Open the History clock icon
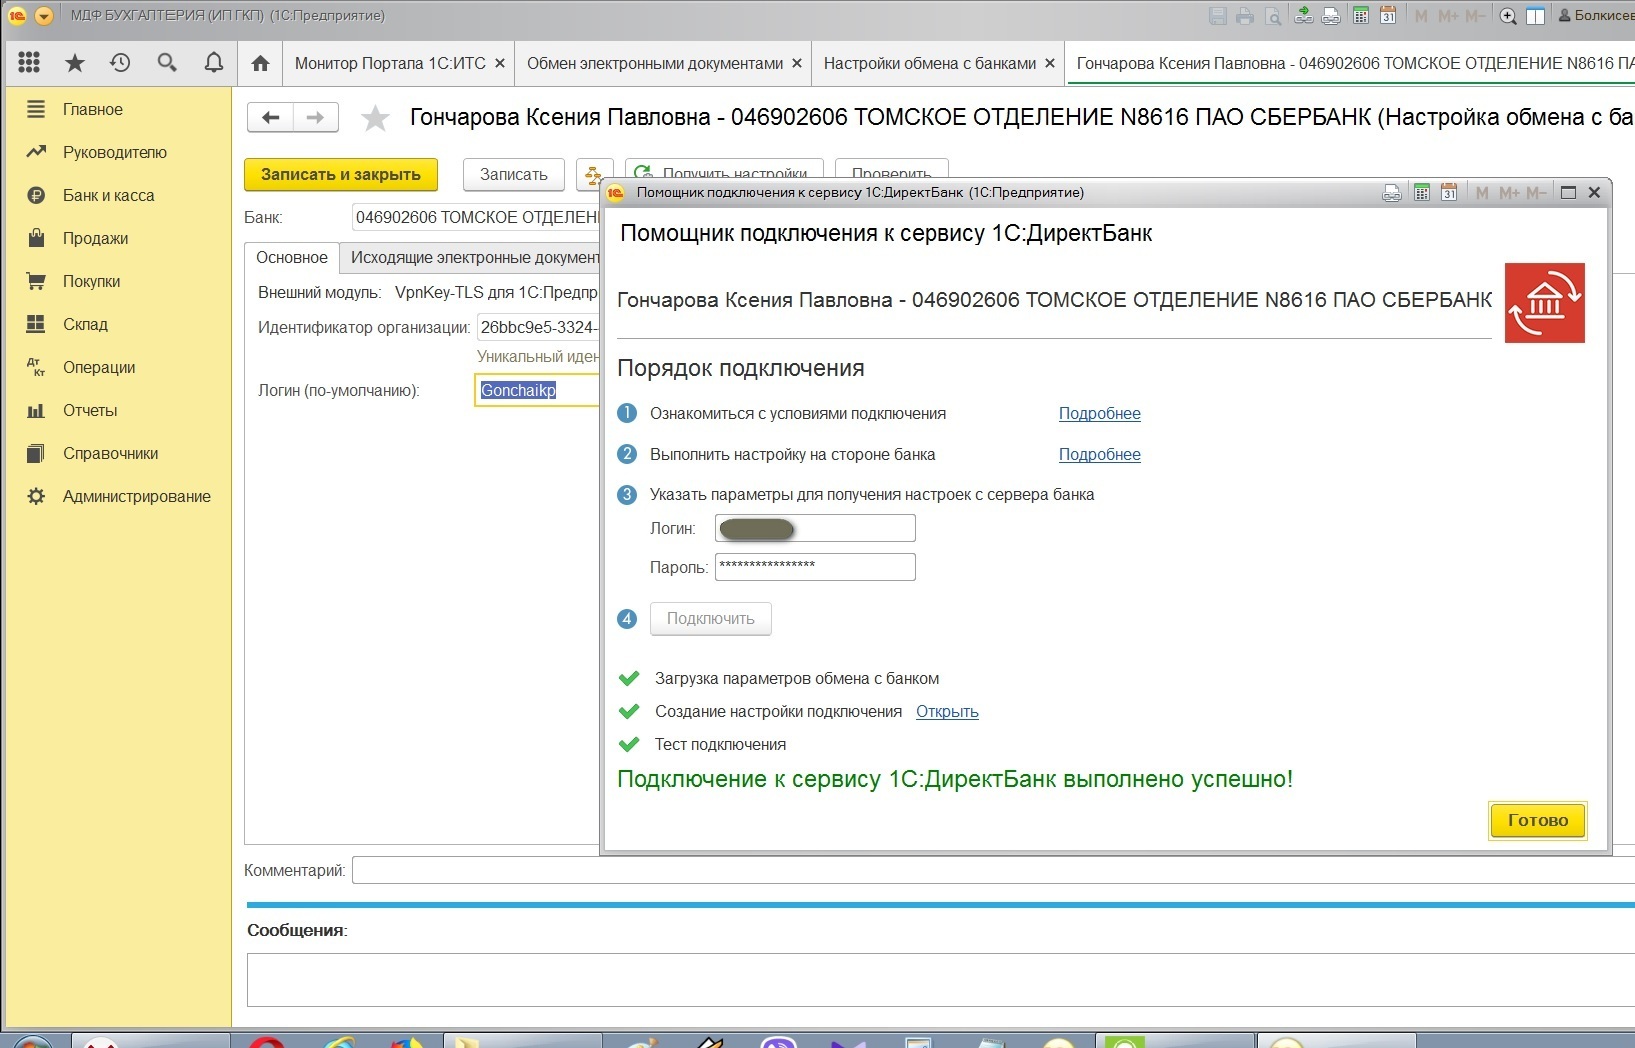Screen dimensions: 1635x1048 point(120,63)
